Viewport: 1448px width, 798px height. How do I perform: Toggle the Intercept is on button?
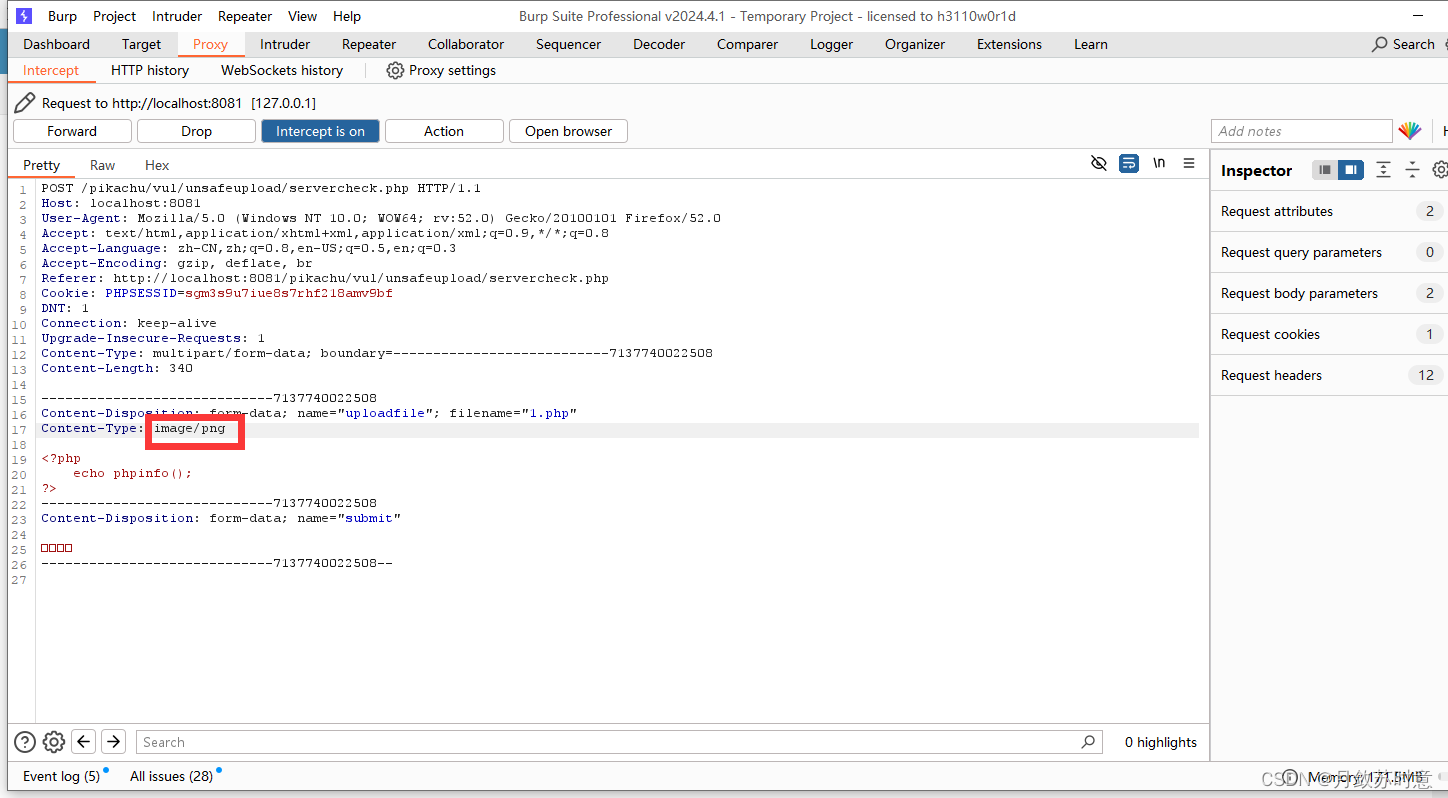click(320, 131)
